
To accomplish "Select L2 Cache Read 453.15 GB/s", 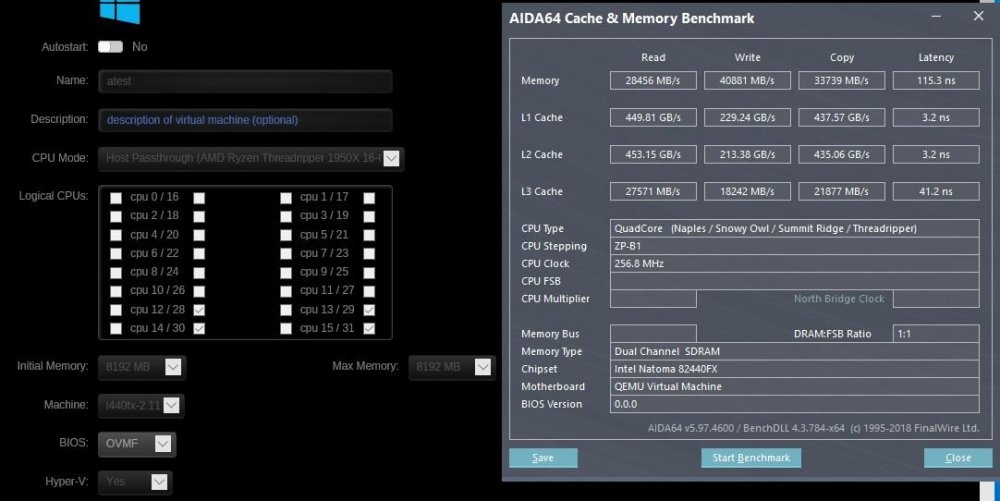I will (x=653, y=154).
